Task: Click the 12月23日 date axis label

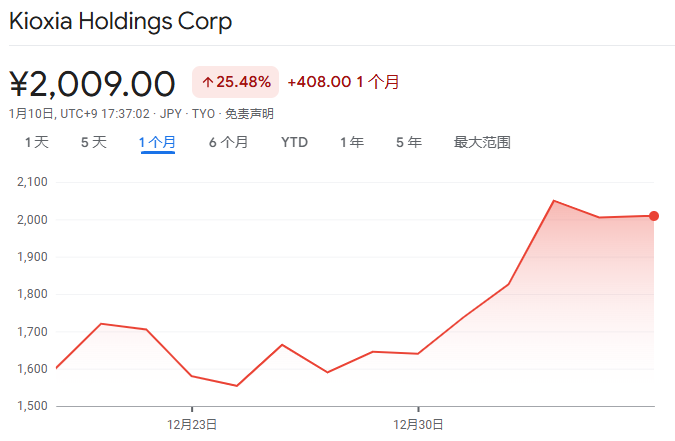Action: pyautogui.click(x=192, y=424)
